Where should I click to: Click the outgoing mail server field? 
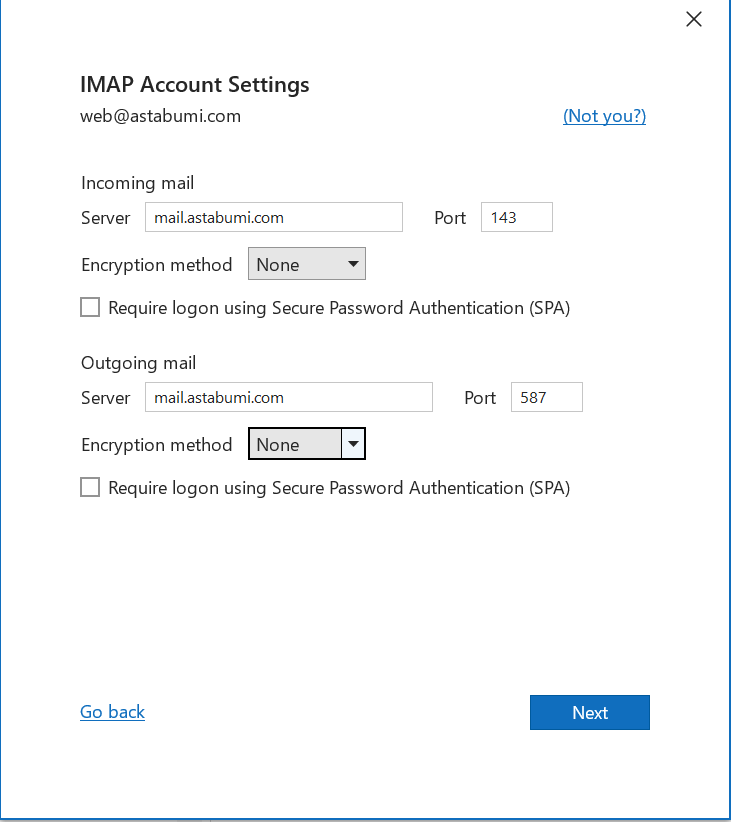[x=288, y=397]
